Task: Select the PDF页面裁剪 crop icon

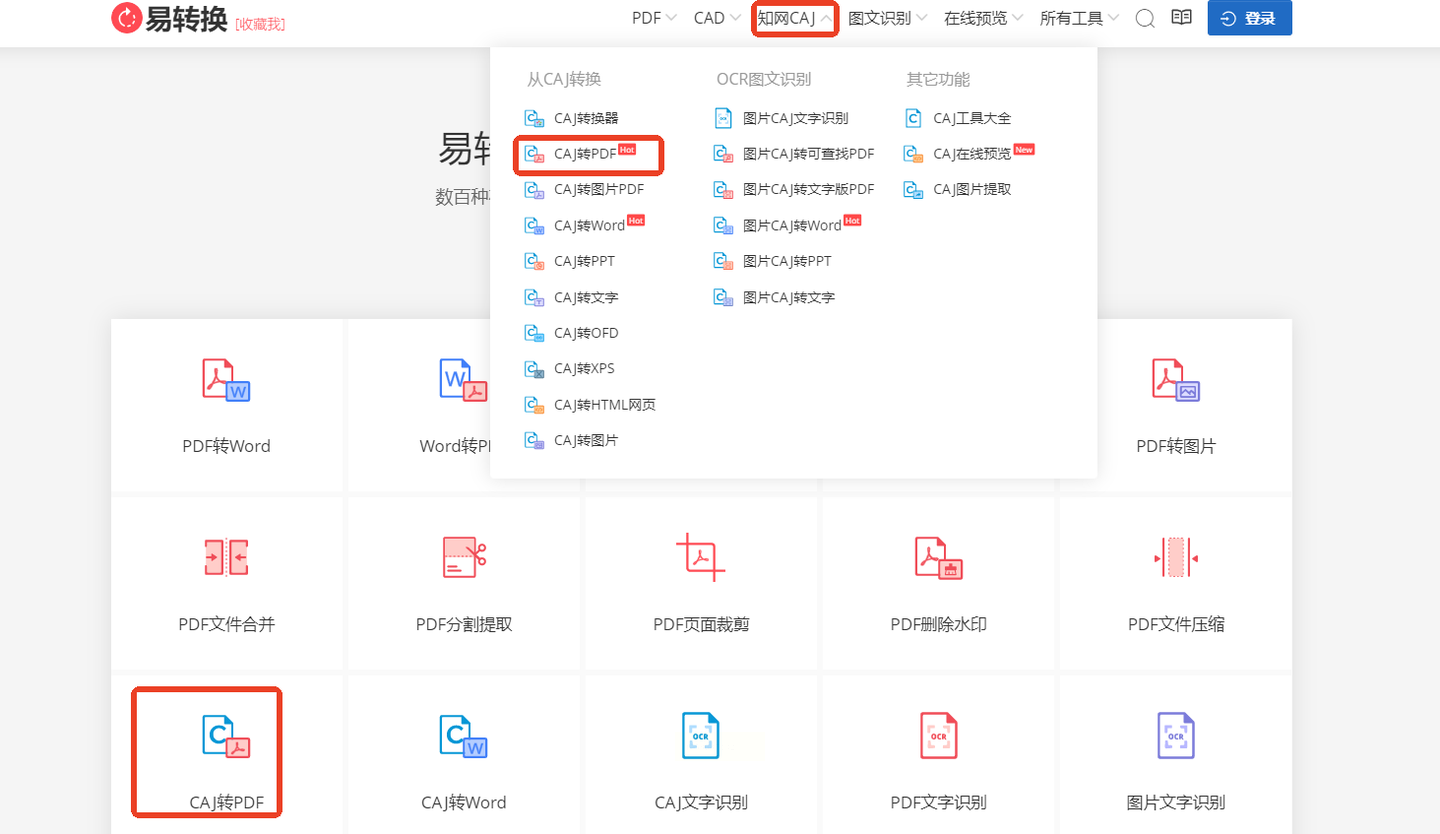Action: pyautogui.click(x=701, y=557)
